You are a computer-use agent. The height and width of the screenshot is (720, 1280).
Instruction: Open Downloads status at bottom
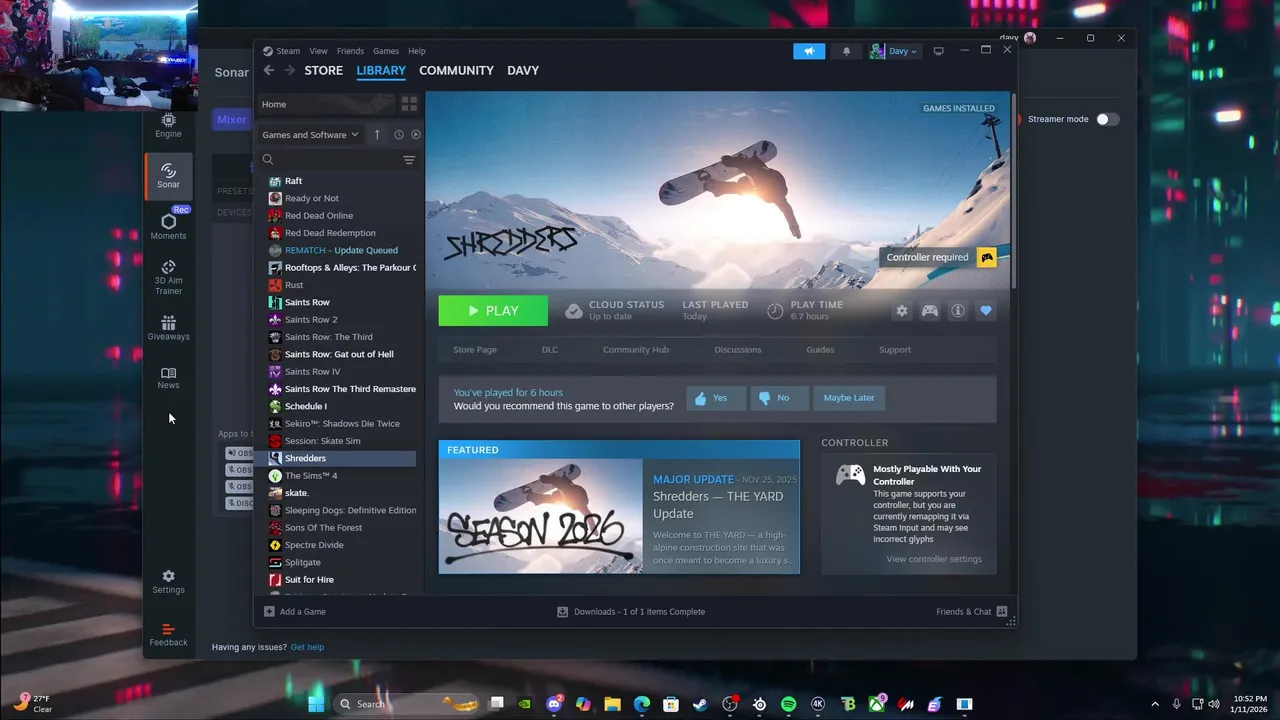(631, 612)
